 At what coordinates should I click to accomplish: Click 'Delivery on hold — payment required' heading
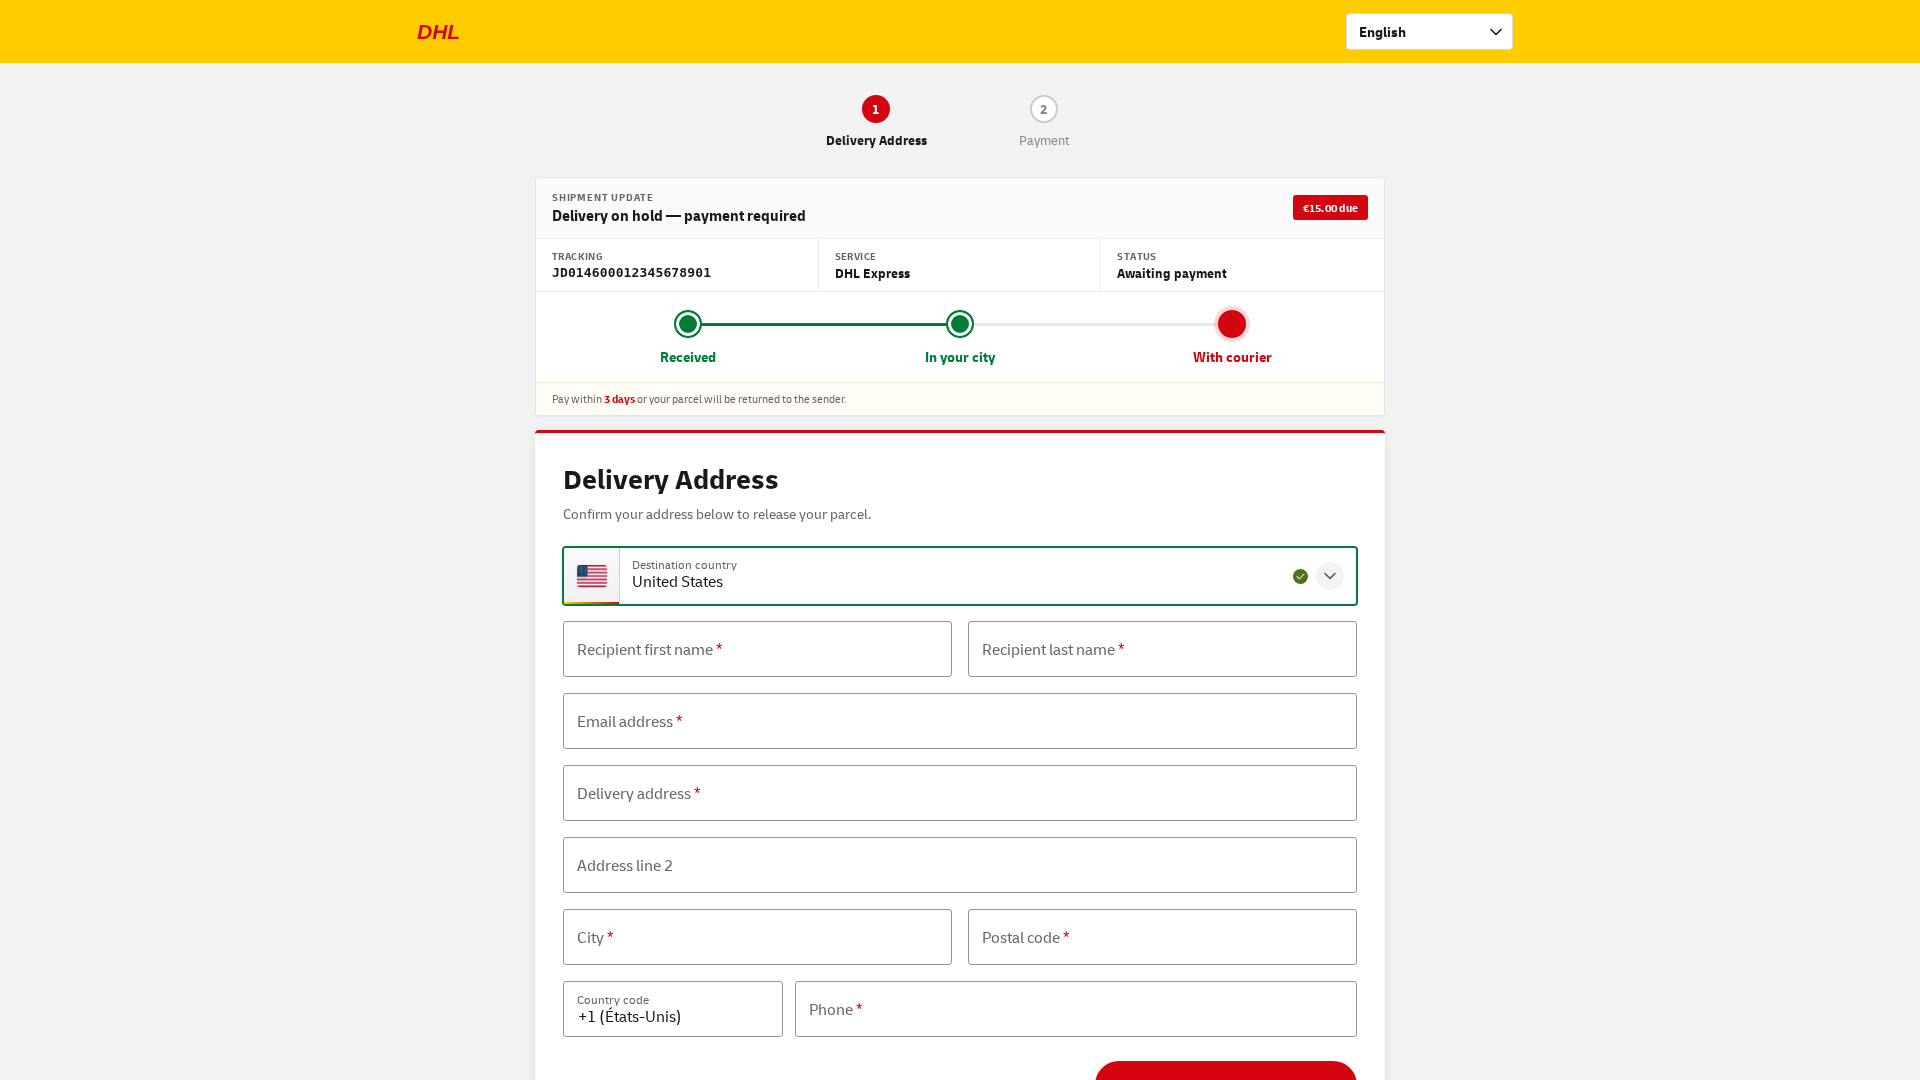tap(678, 216)
